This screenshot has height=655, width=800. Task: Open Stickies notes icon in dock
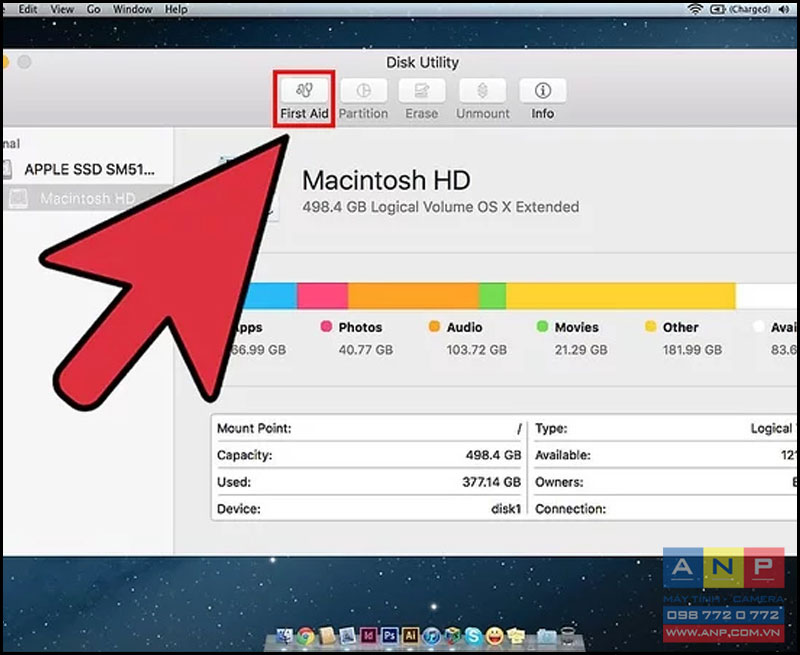[515, 636]
